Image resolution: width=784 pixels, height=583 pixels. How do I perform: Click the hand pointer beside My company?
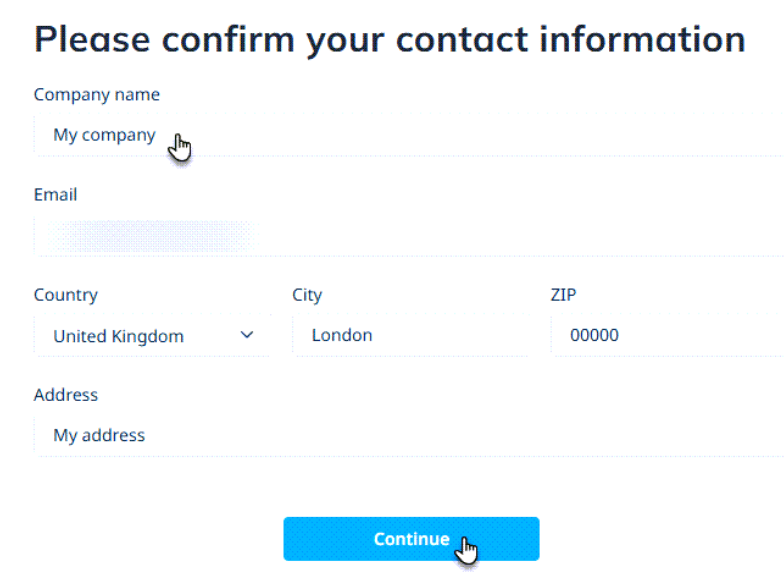coord(180,148)
